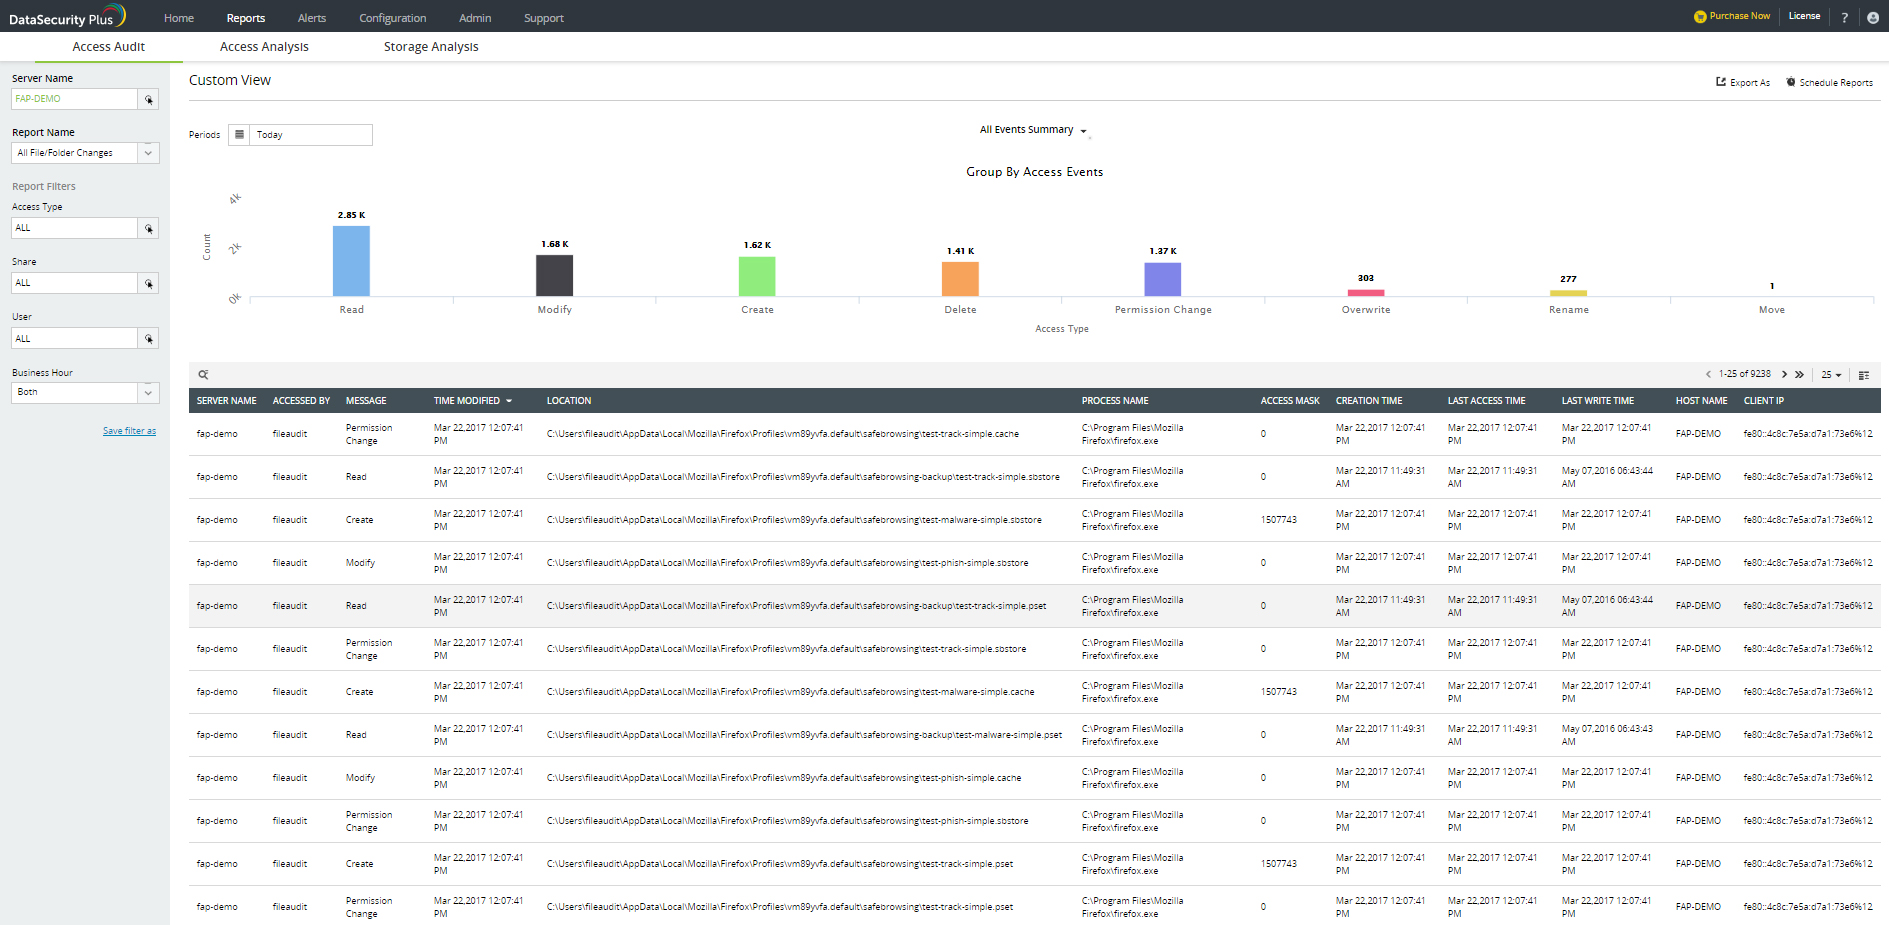This screenshot has width=1889, height=925.
Task: Open the User picker icon
Action: pos(149,339)
